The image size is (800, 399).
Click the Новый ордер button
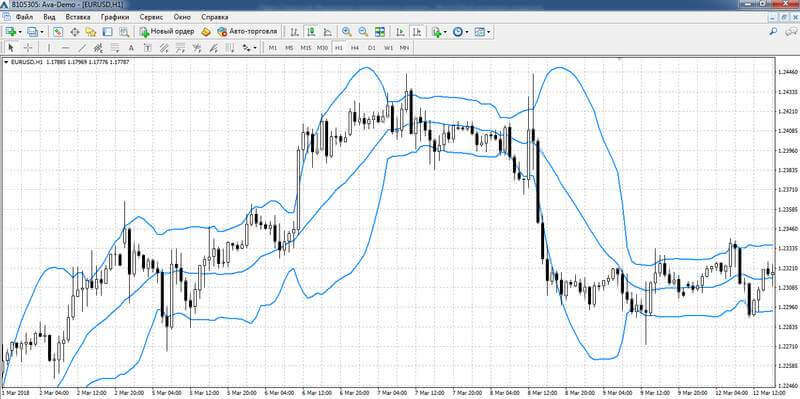[x=166, y=32]
